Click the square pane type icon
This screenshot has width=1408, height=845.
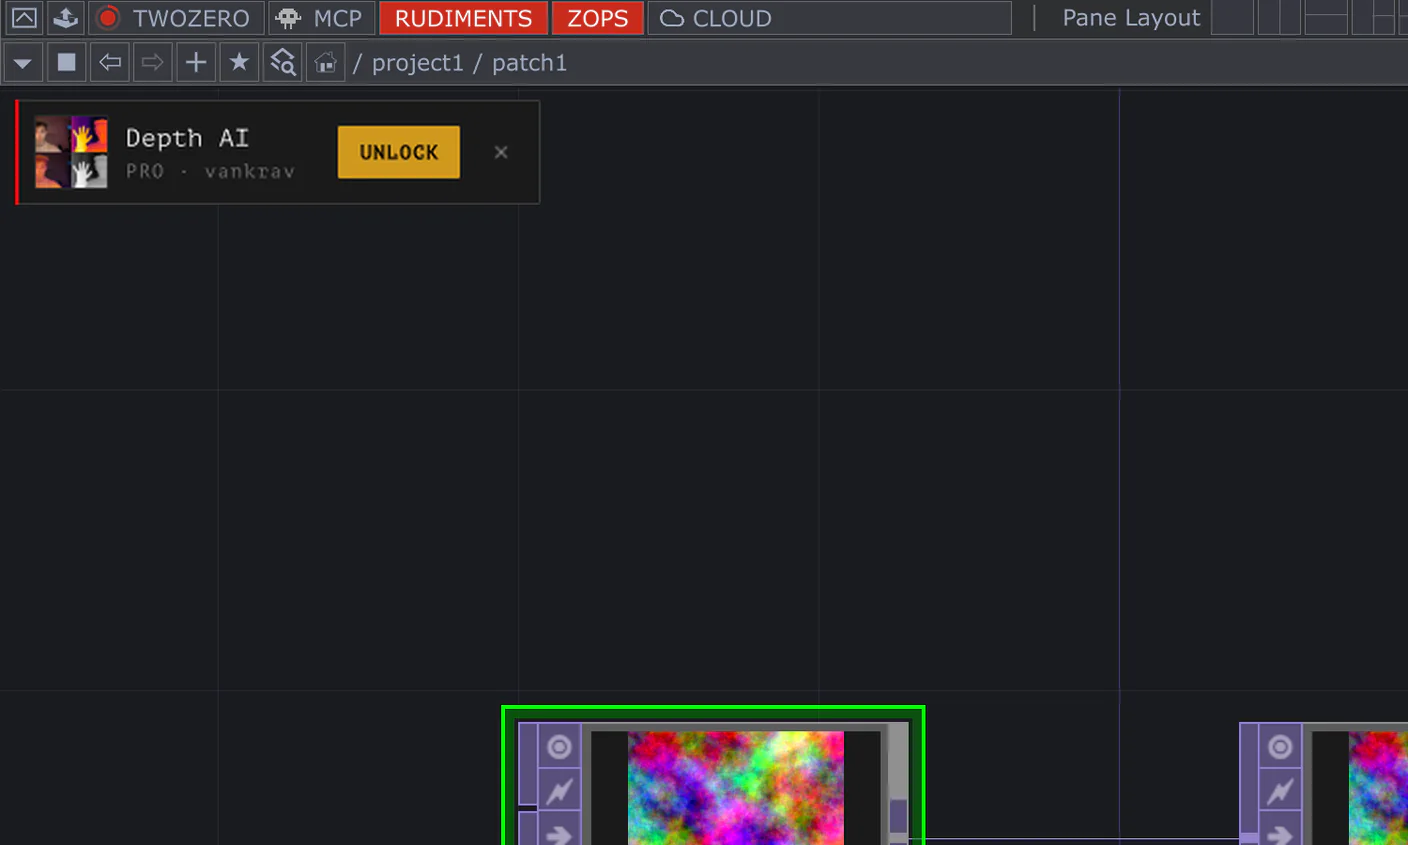[66, 63]
